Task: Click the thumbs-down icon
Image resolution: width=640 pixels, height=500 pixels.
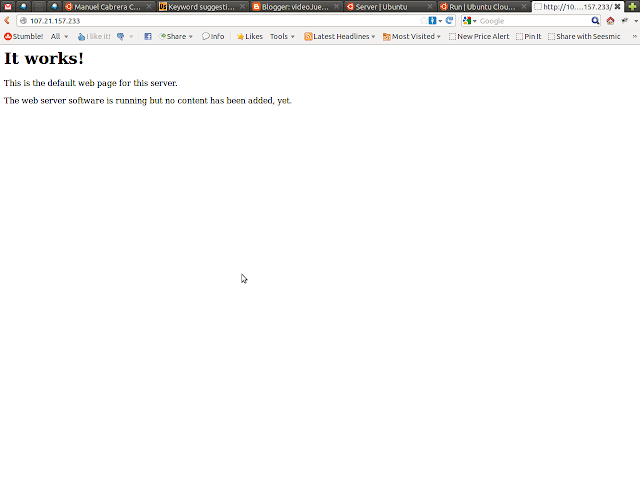Action: 120,36
